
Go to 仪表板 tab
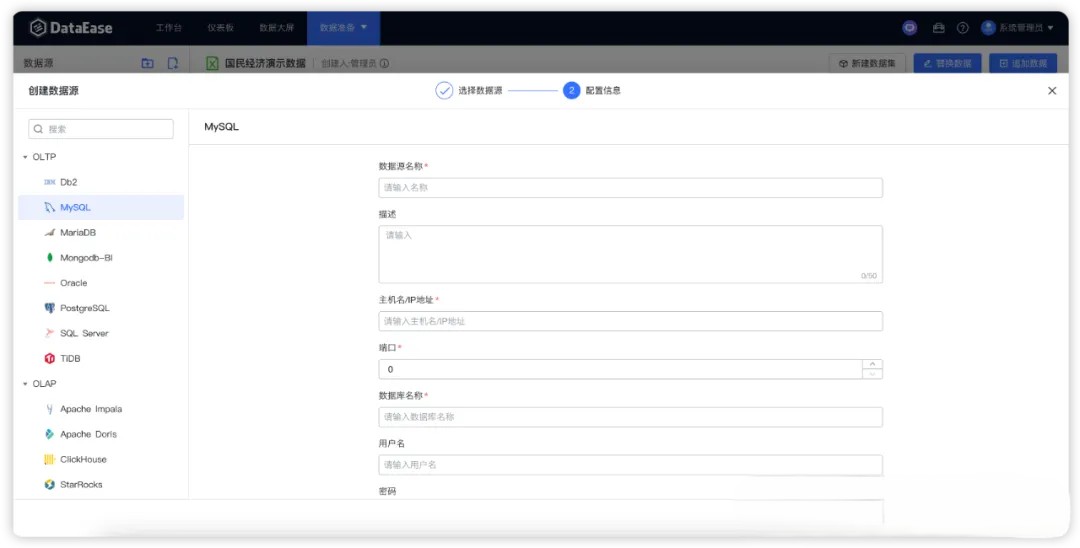(x=221, y=28)
